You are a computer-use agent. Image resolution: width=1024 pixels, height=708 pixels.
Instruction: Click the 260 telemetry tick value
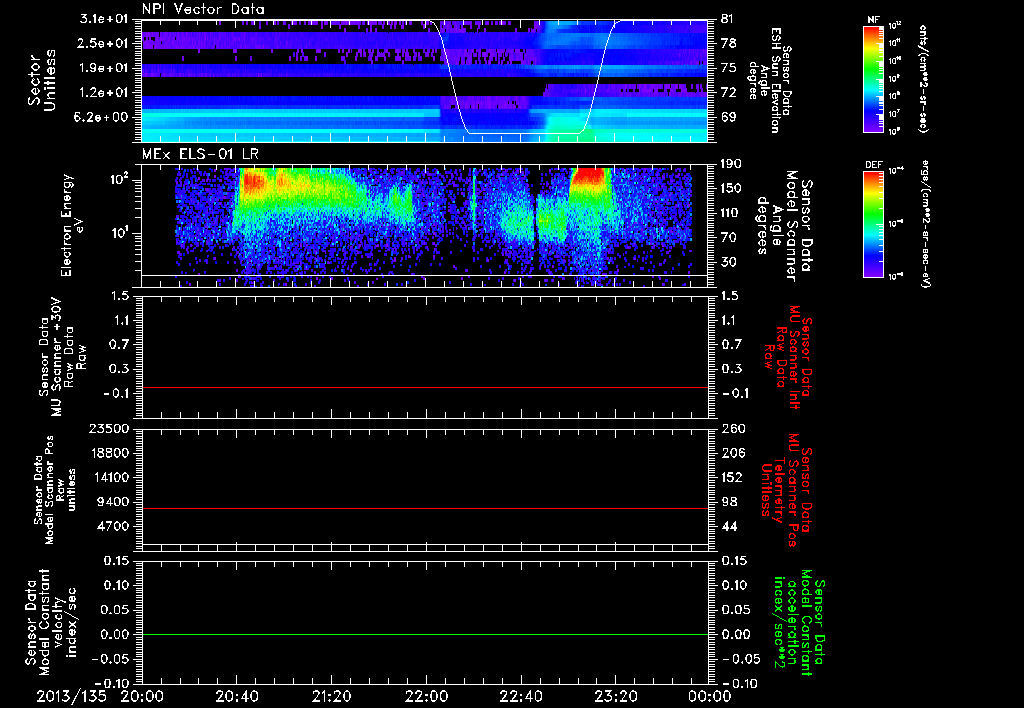(x=732, y=428)
